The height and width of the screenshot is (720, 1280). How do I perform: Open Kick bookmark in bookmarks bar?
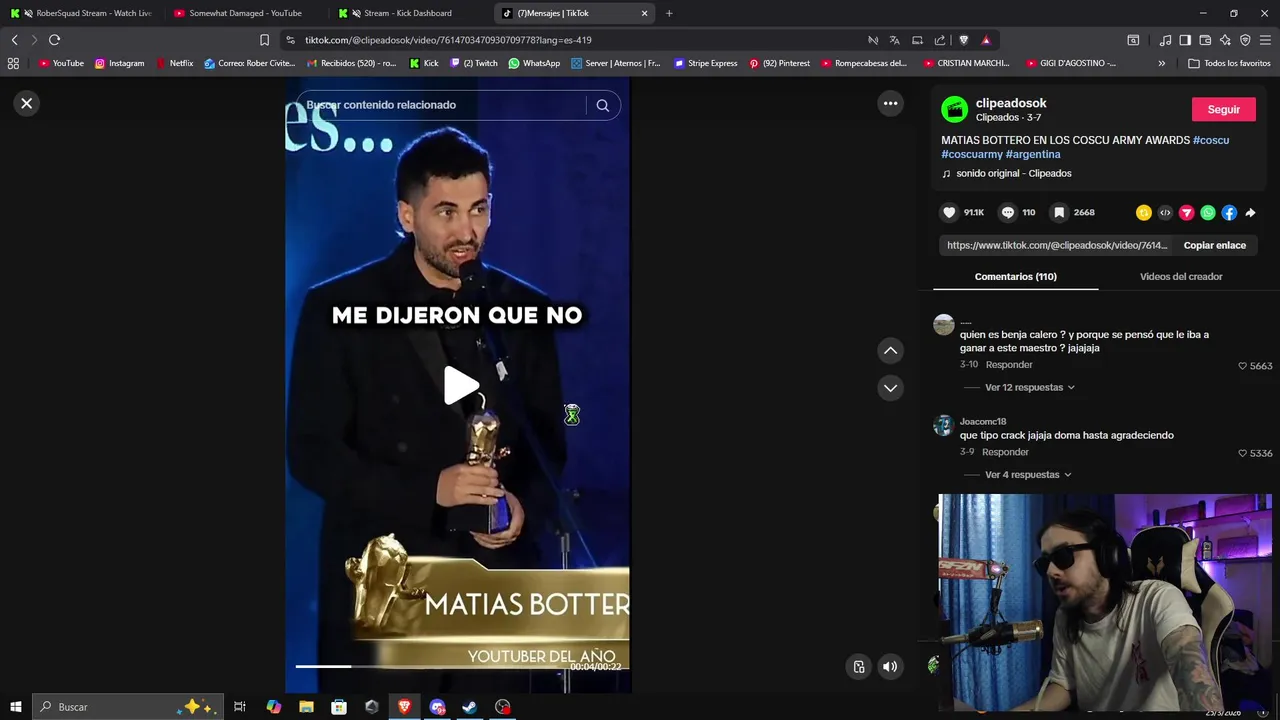[x=424, y=63]
